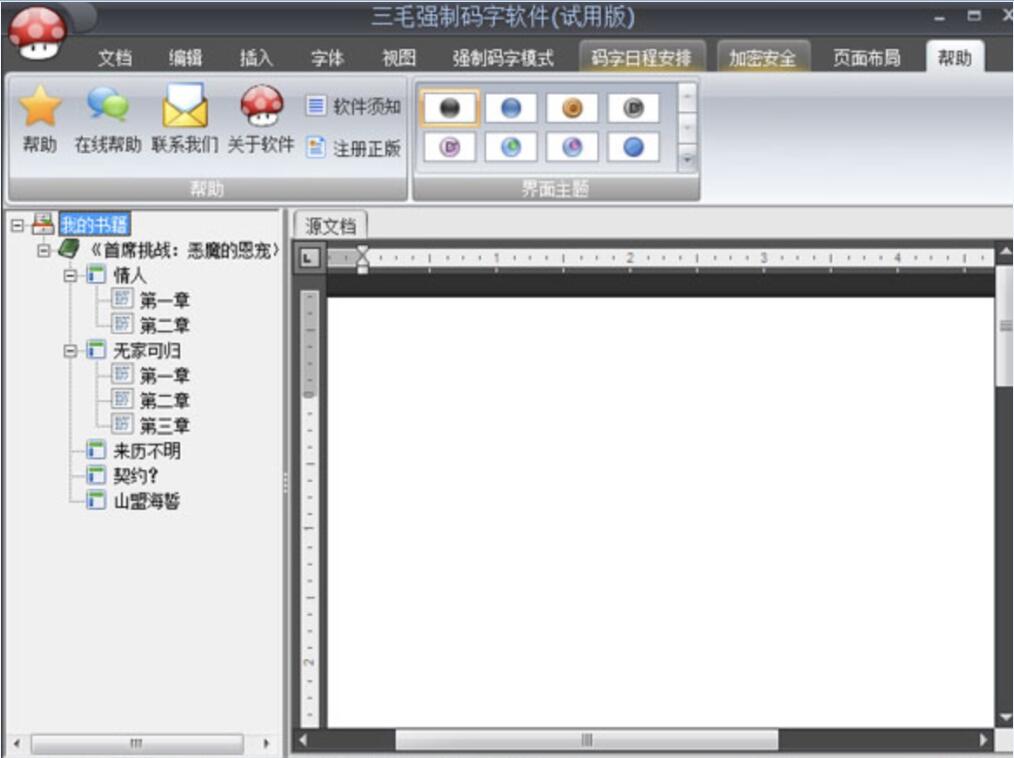
Task: Select 第三章 under 无家可归
Action: (164, 426)
